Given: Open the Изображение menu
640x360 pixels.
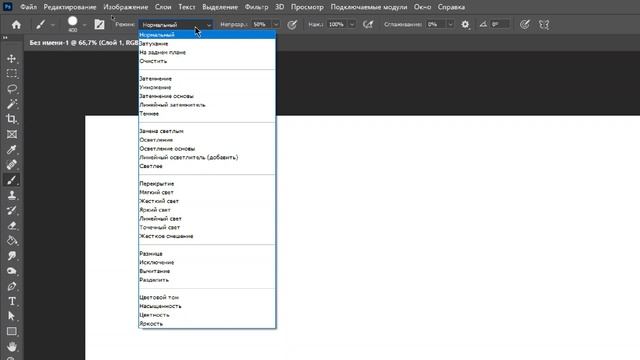Looking at the screenshot, I should point(126,7).
